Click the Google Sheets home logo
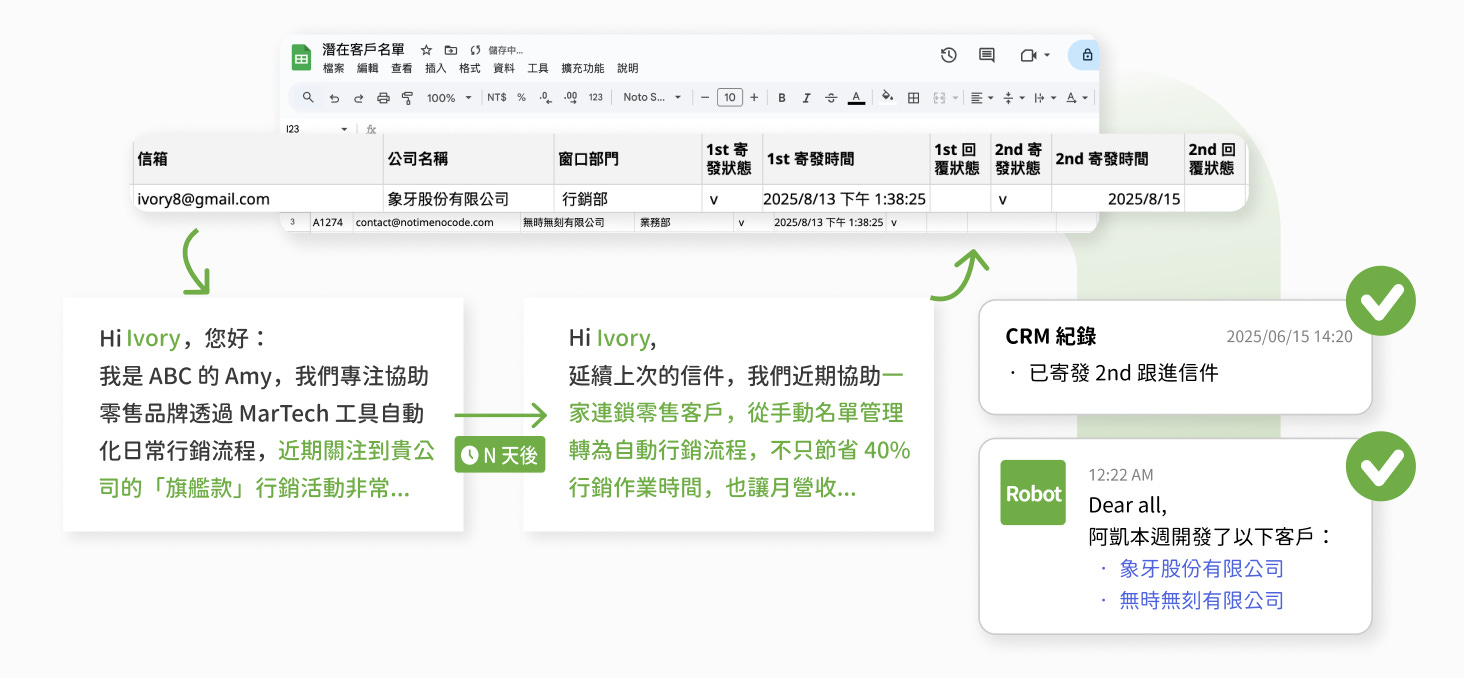Viewport: 1464px width, 678px height. click(x=301, y=58)
